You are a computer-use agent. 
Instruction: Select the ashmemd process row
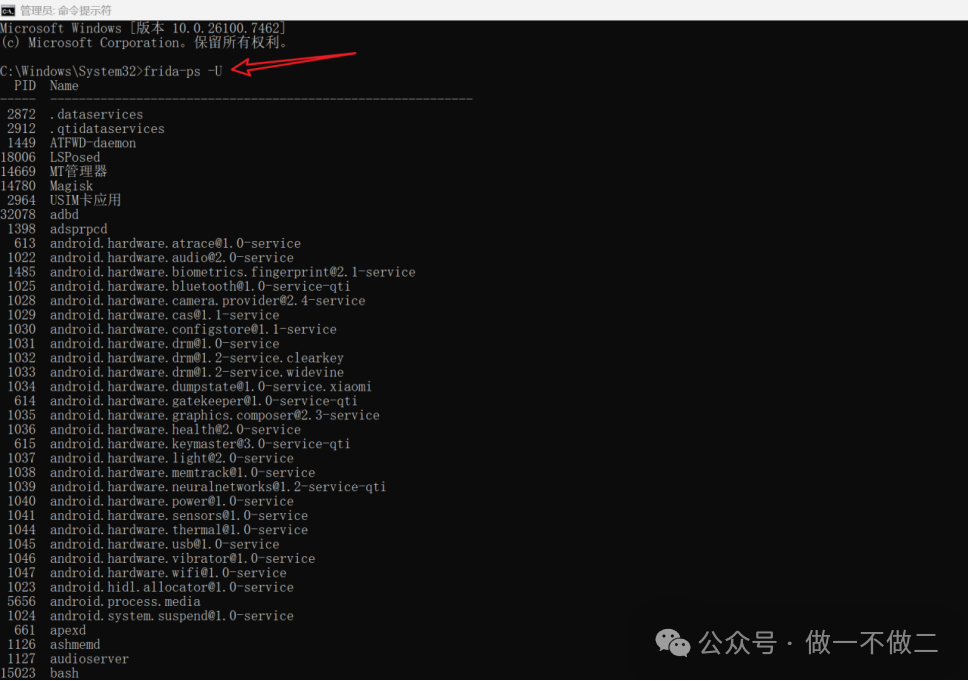[x=54, y=644]
